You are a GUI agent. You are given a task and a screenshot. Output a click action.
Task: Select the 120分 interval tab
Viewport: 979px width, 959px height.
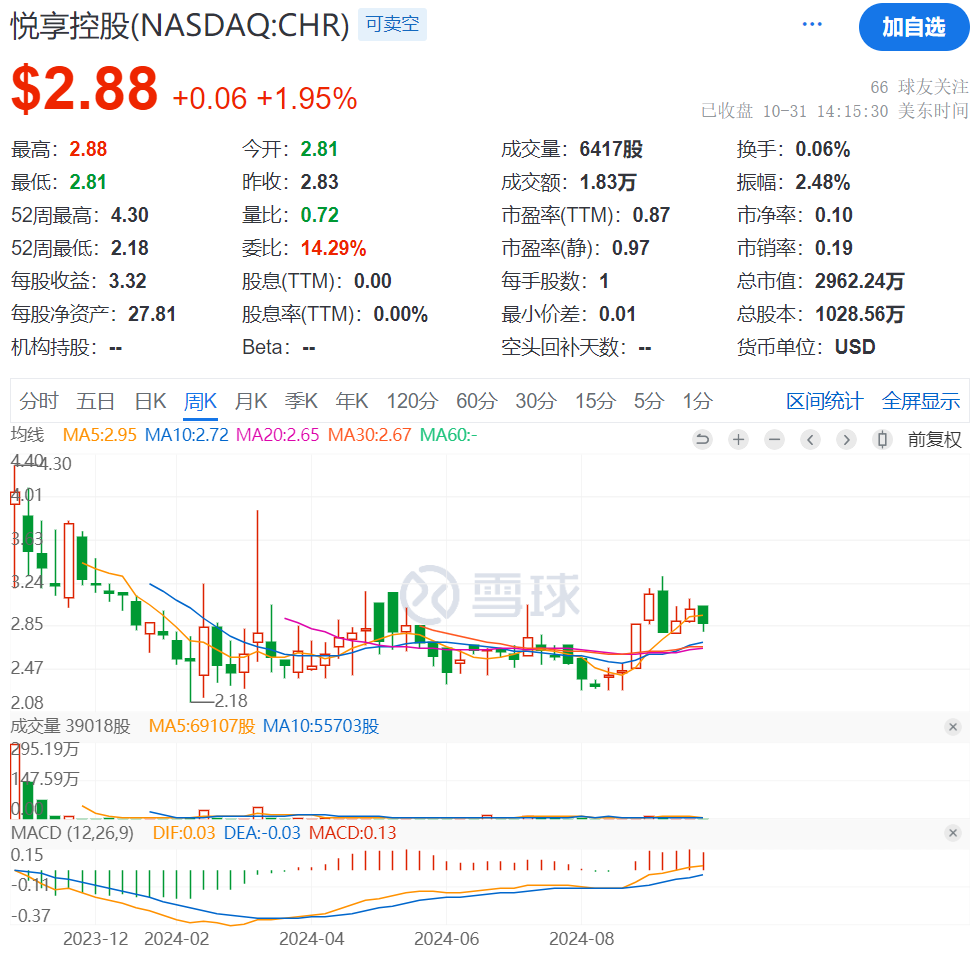pyautogui.click(x=412, y=401)
